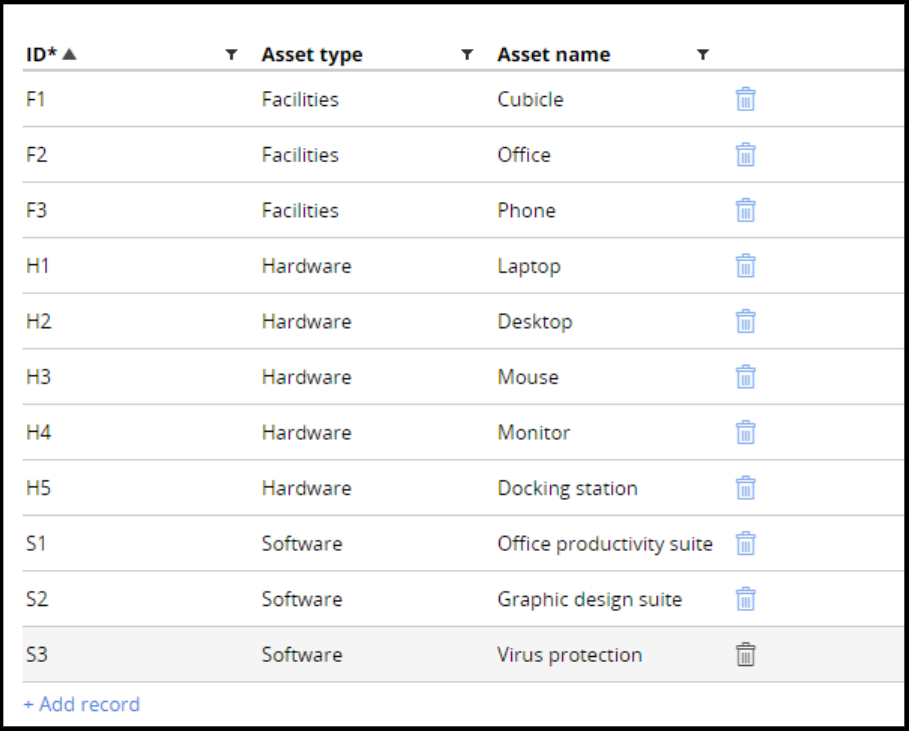The image size is (909, 731).
Task: Delete the Desktop record (H2)
Action: pos(745,321)
